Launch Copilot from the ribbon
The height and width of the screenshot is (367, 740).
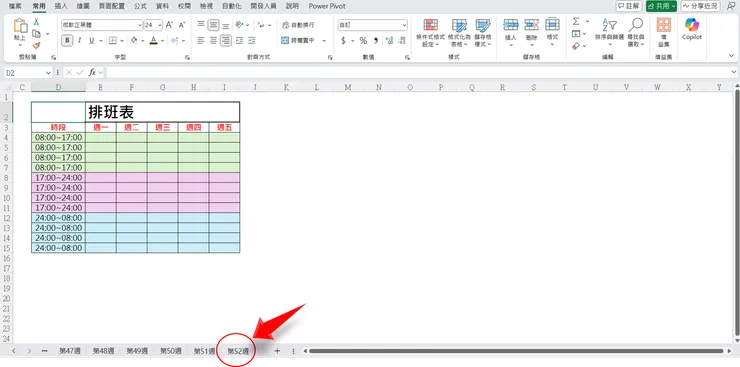[692, 29]
